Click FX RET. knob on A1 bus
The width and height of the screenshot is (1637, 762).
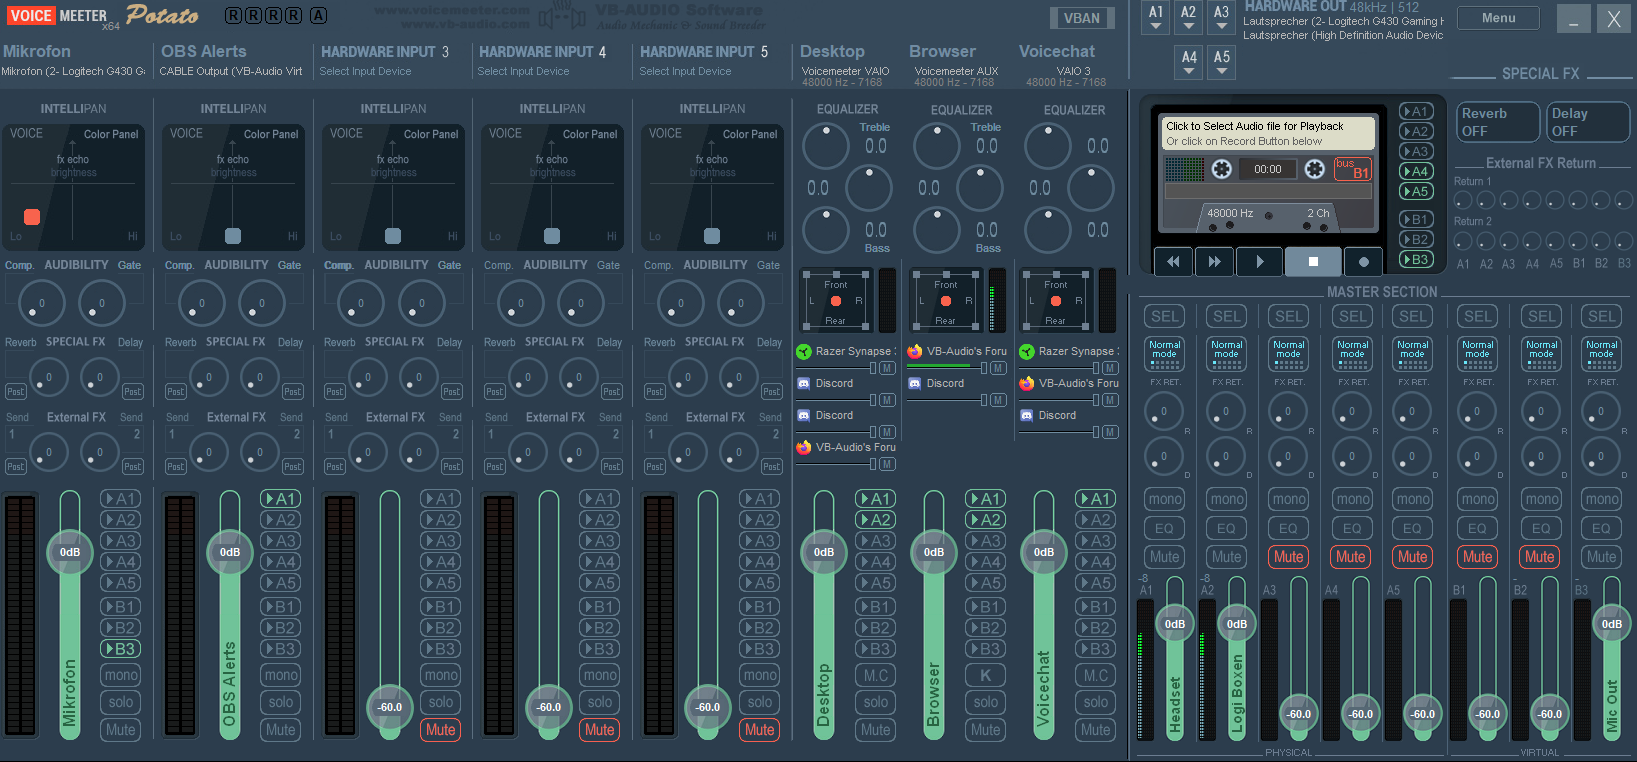pyautogui.click(x=1164, y=411)
